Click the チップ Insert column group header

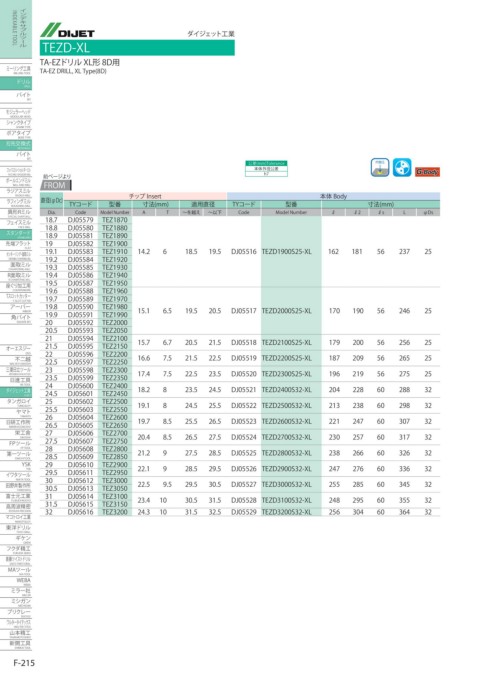(145, 196)
